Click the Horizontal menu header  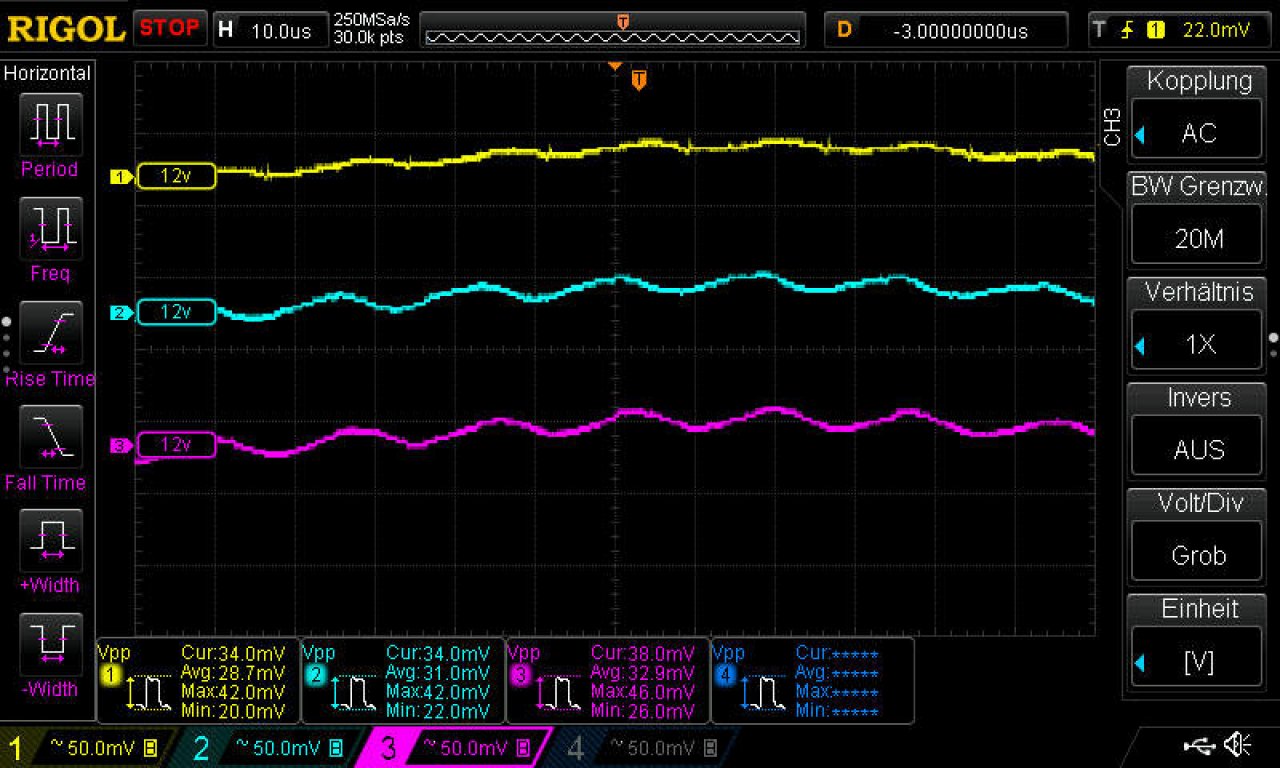[x=48, y=73]
